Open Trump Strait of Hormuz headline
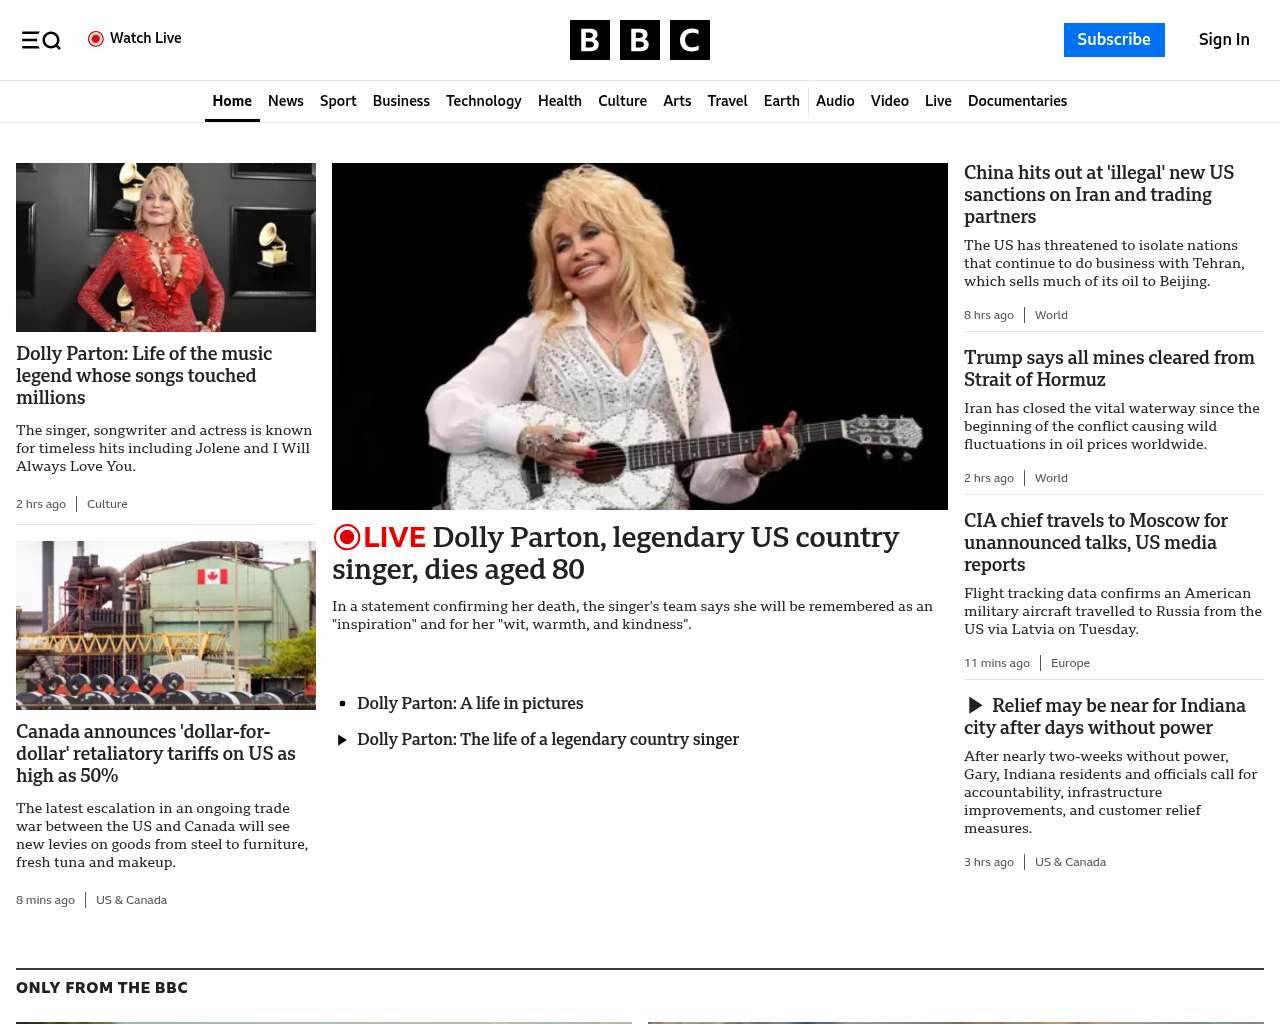The image size is (1280, 1024). coord(1109,369)
